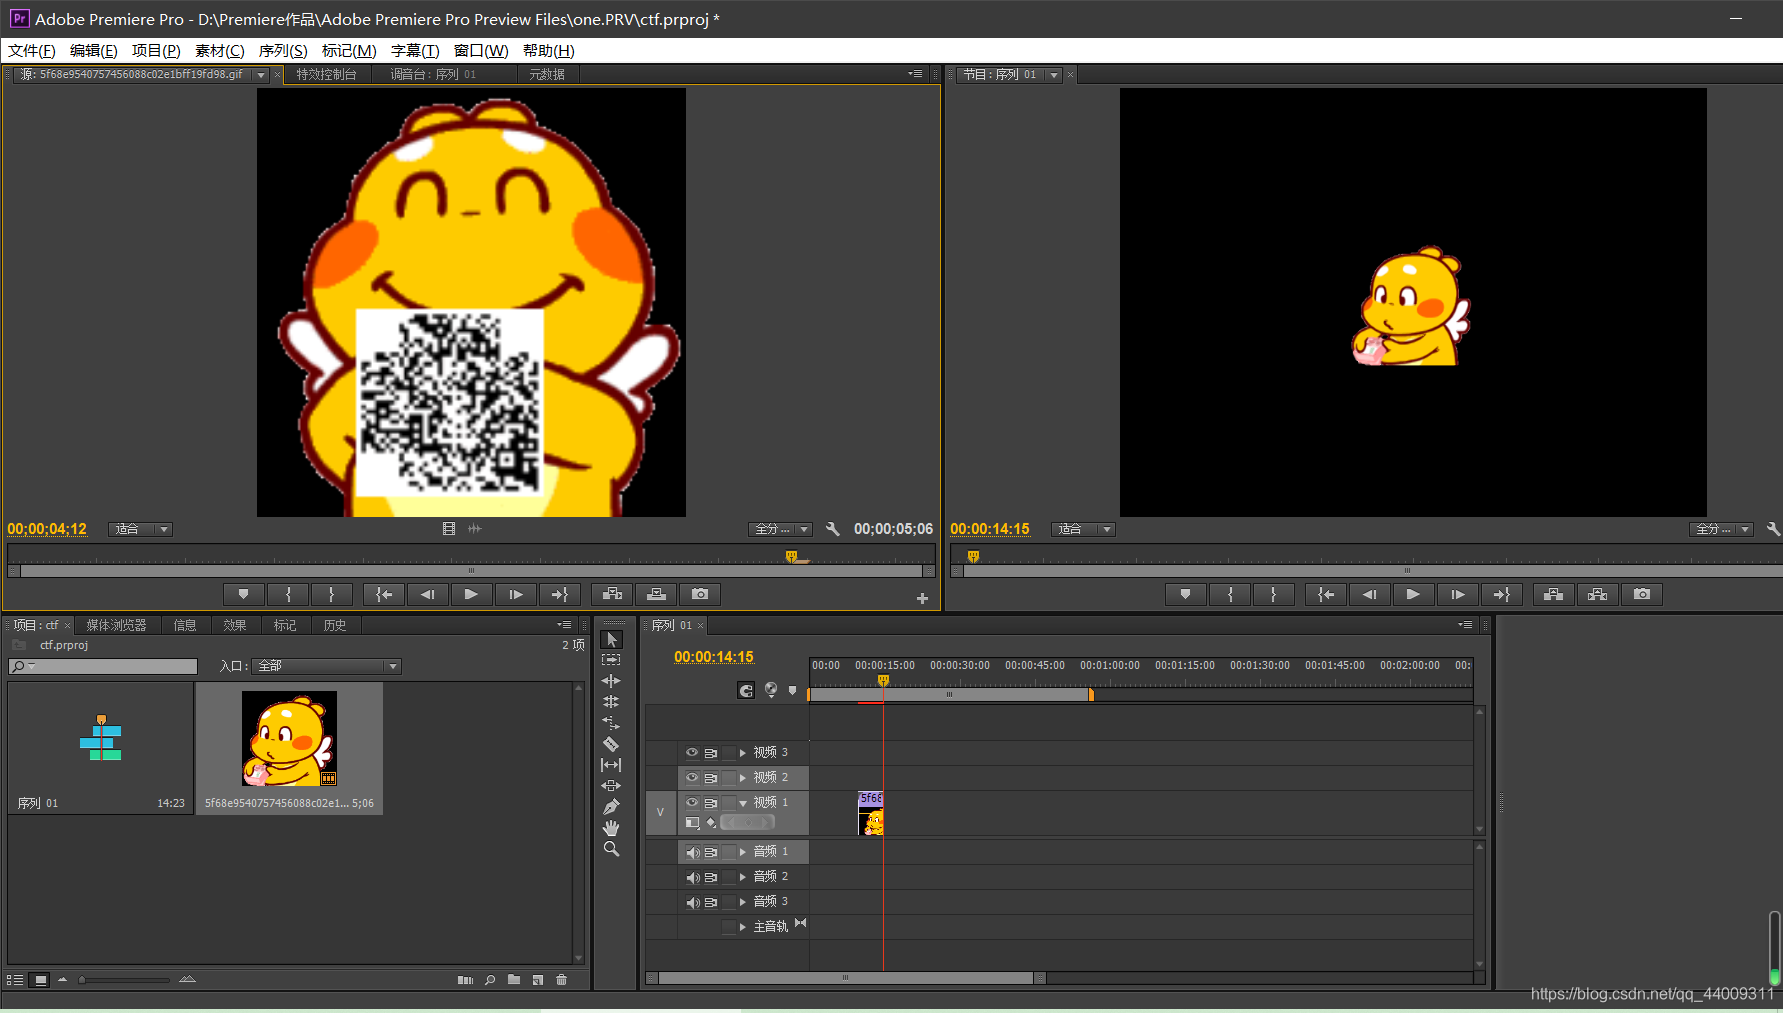This screenshot has height=1013, width=1783.
Task: Switch project panel to list view
Action: point(15,980)
